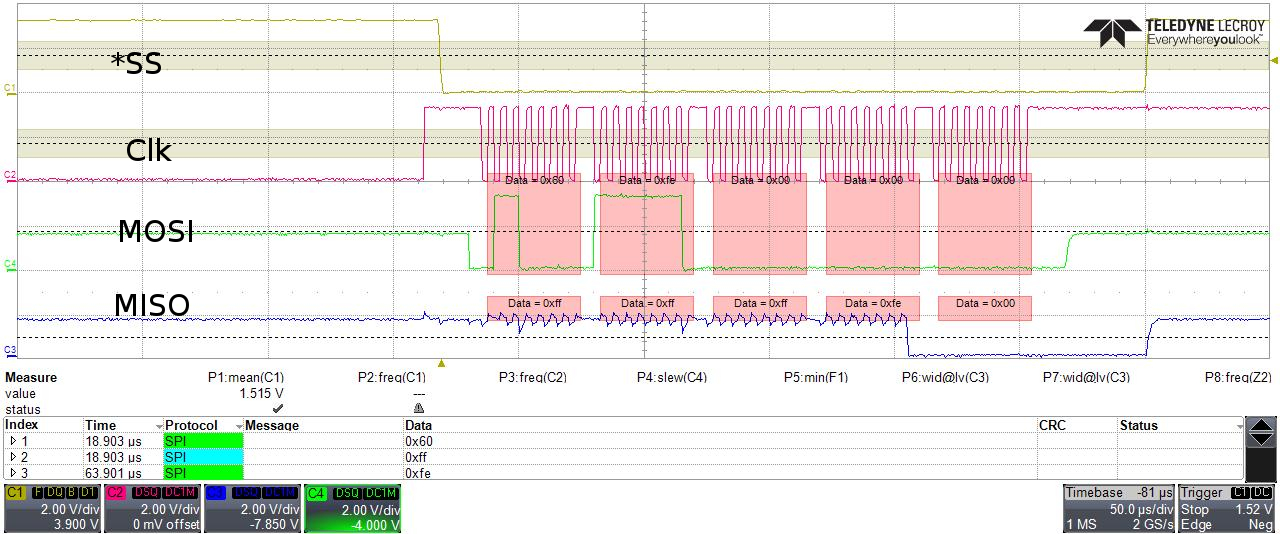Click the P2 status warning icon
The height and width of the screenshot is (534, 1280).
[419, 408]
